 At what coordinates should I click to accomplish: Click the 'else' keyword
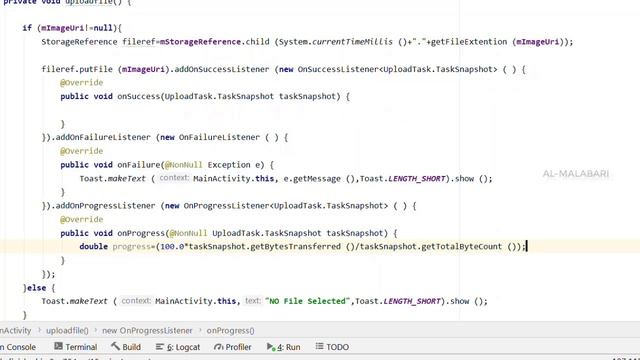coord(37,288)
